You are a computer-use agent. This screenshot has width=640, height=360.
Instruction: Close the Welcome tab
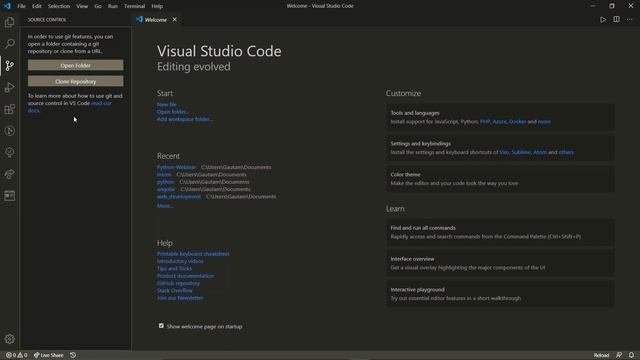pyautogui.click(x=175, y=20)
